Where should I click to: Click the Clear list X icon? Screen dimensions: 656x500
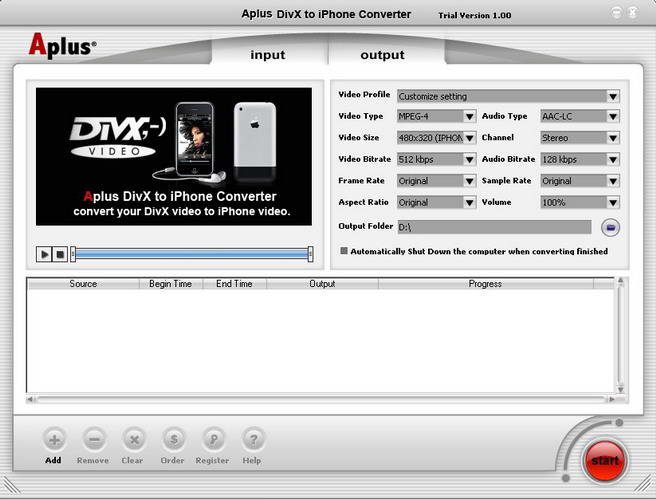click(x=134, y=439)
